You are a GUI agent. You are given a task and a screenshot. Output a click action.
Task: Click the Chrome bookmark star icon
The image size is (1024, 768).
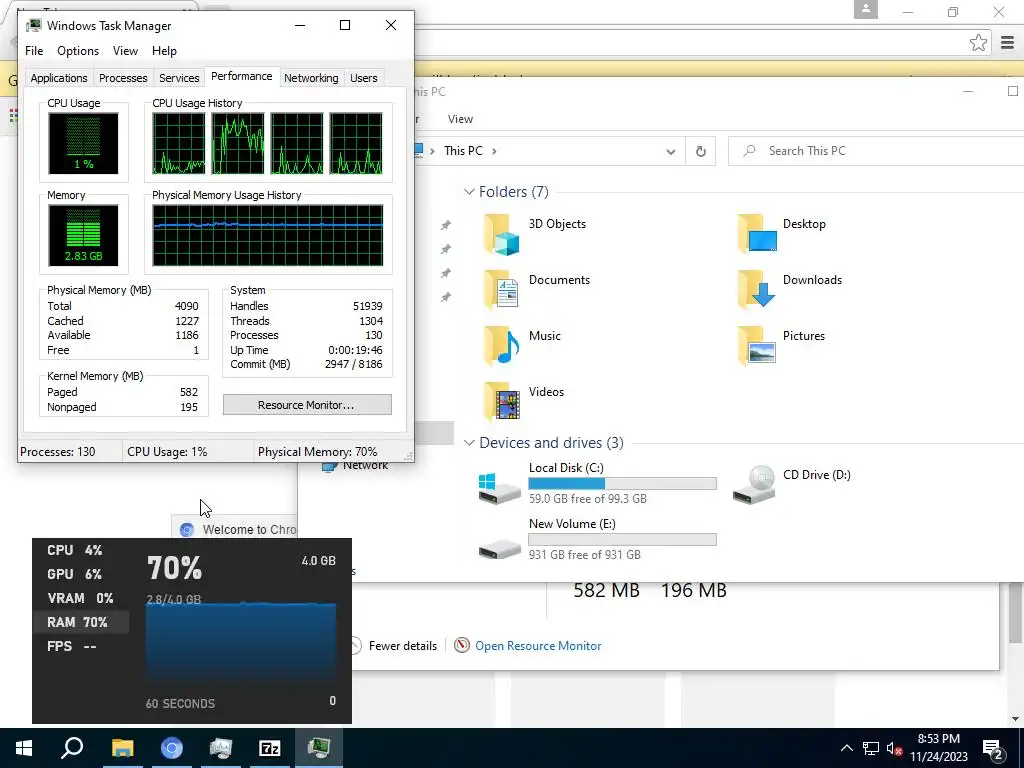pyautogui.click(x=978, y=43)
